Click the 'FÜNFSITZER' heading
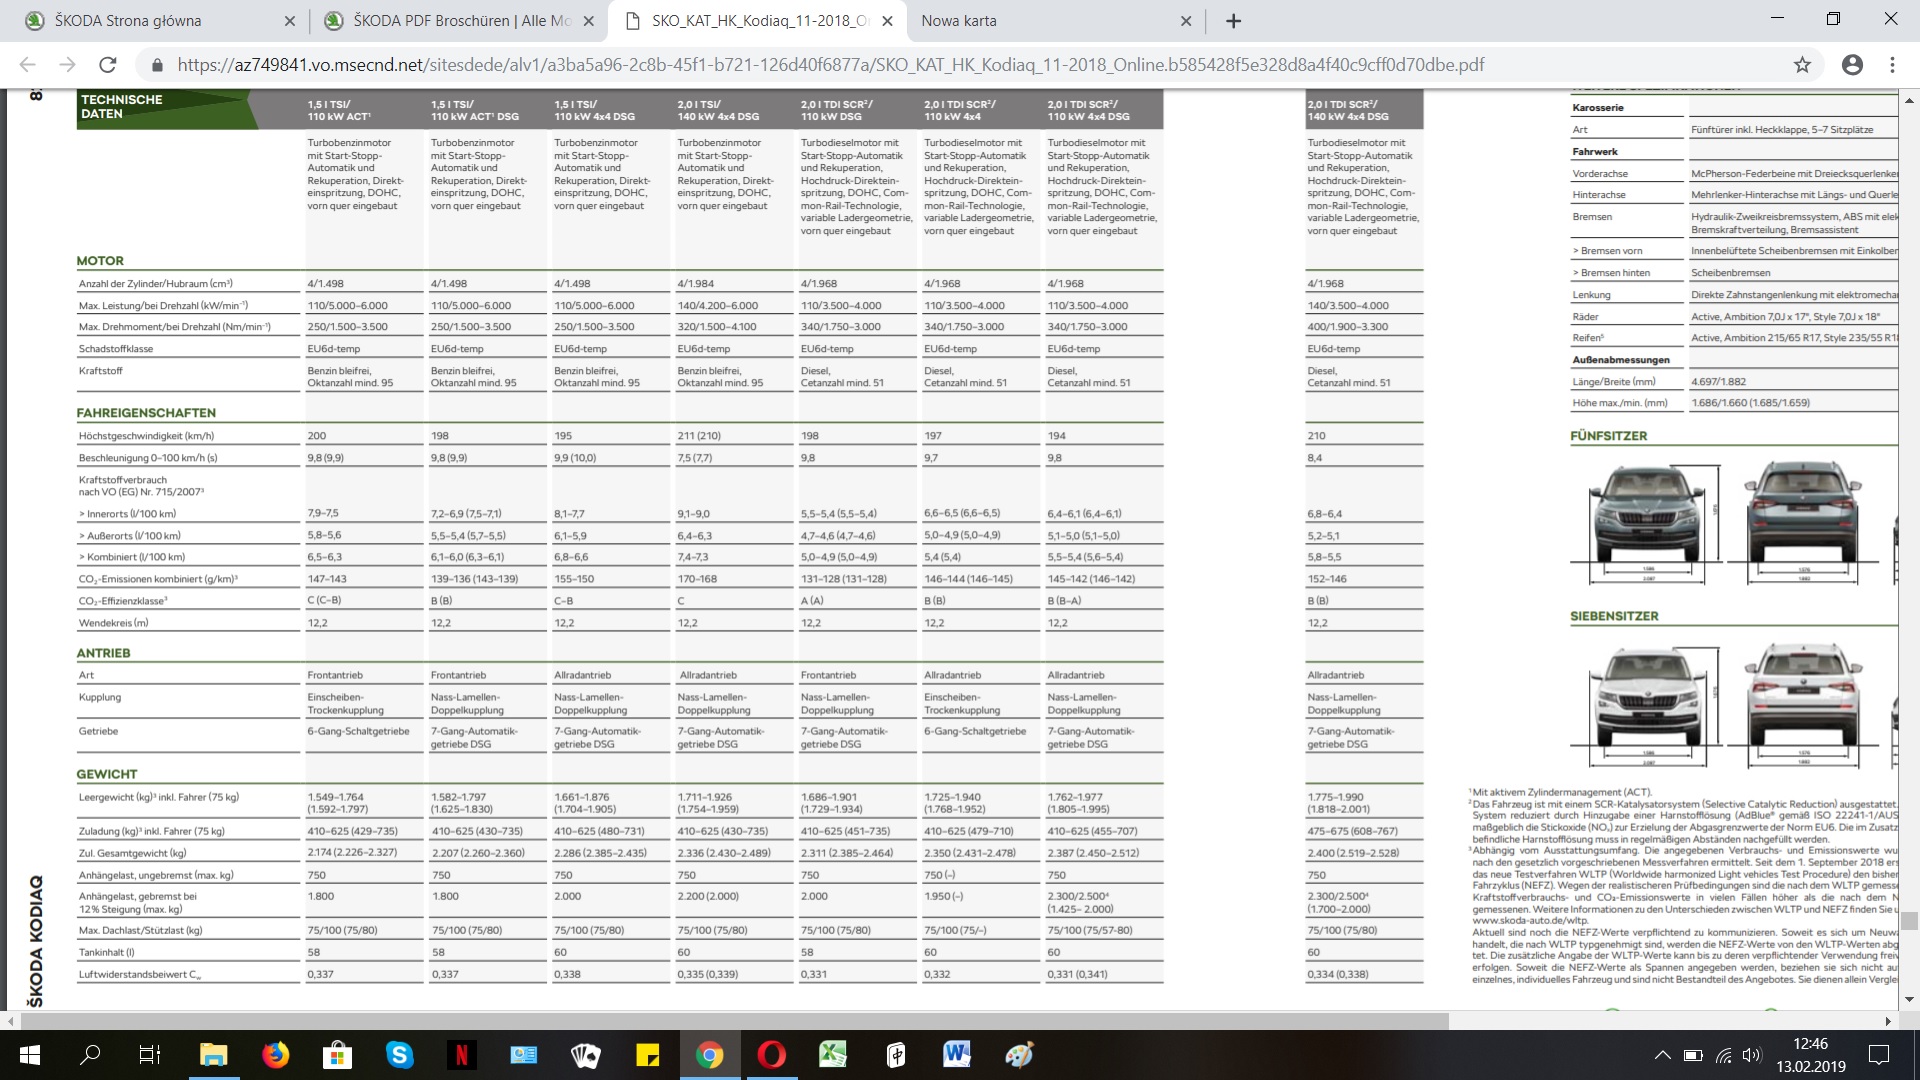 click(1609, 436)
